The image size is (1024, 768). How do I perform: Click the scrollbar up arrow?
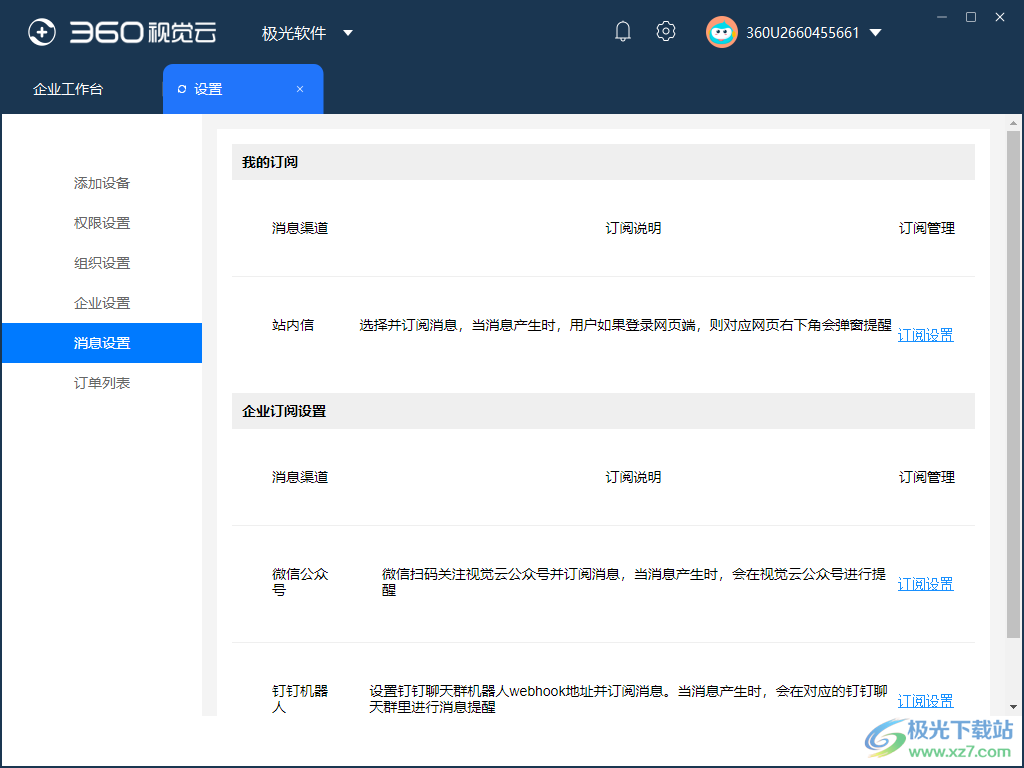[x=1013, y=123]
